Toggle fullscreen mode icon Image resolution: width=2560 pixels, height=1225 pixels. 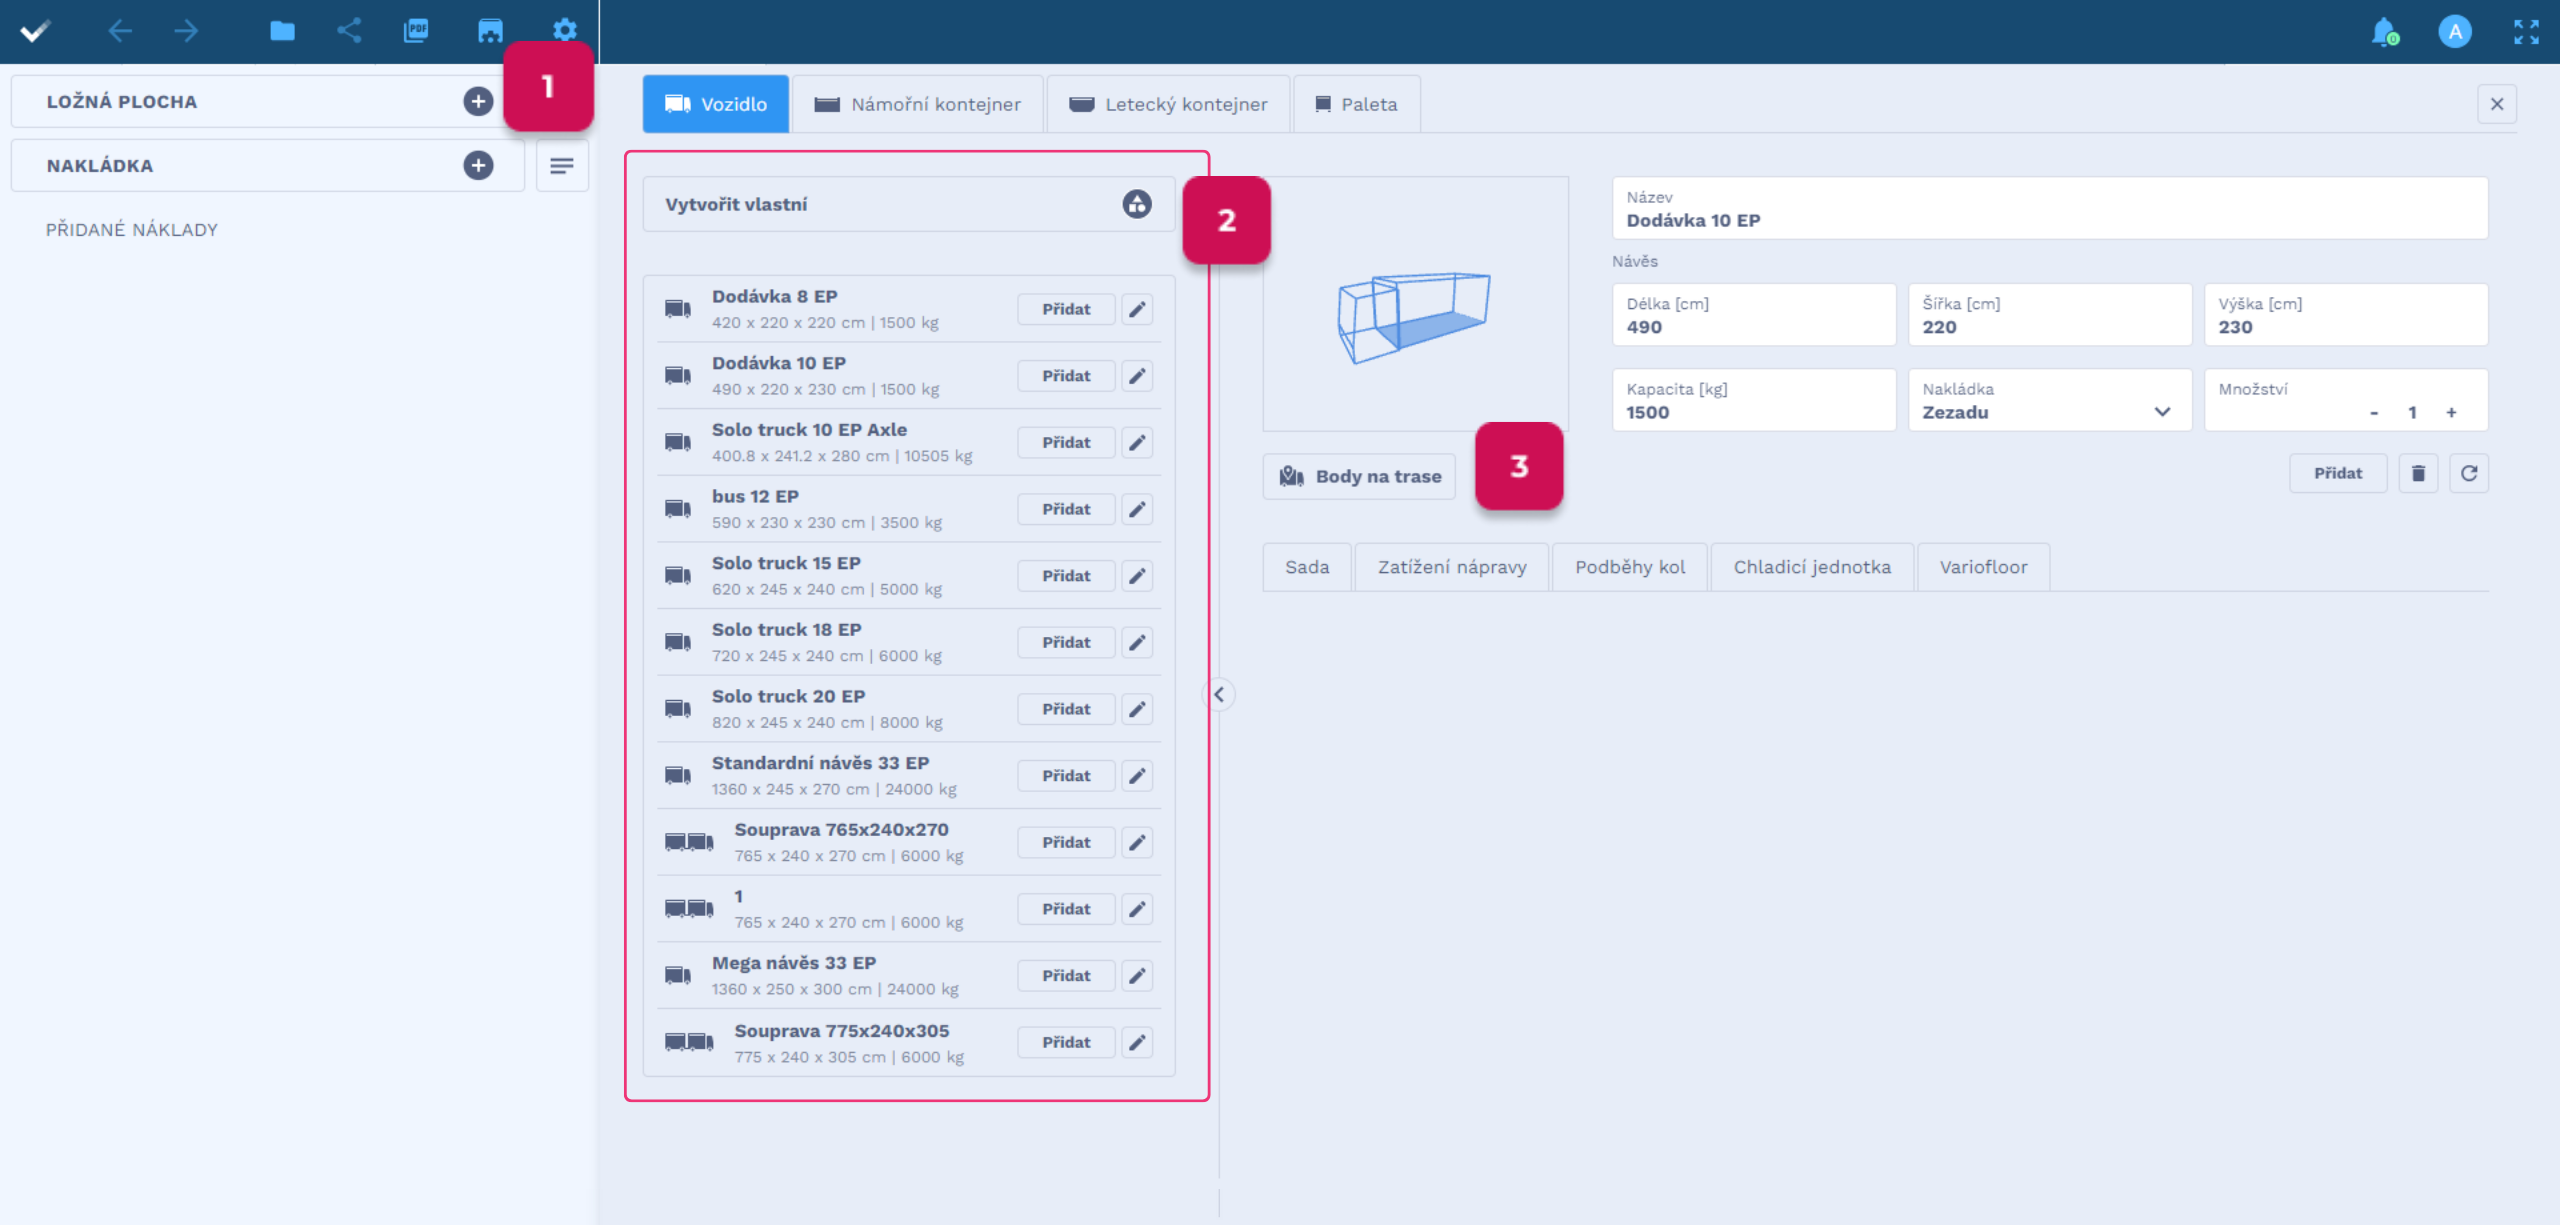2526,31
